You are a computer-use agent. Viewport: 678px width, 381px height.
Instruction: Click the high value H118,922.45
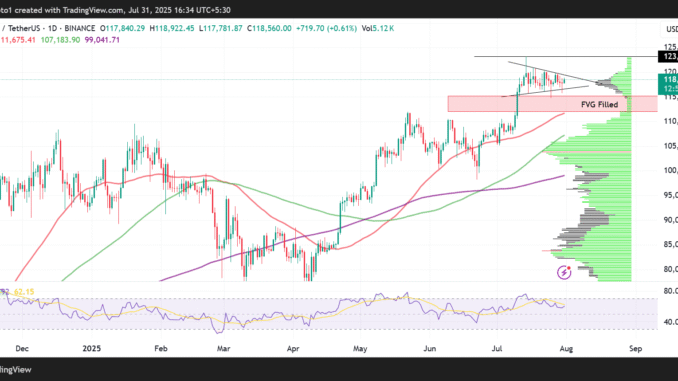pos(172,29)
